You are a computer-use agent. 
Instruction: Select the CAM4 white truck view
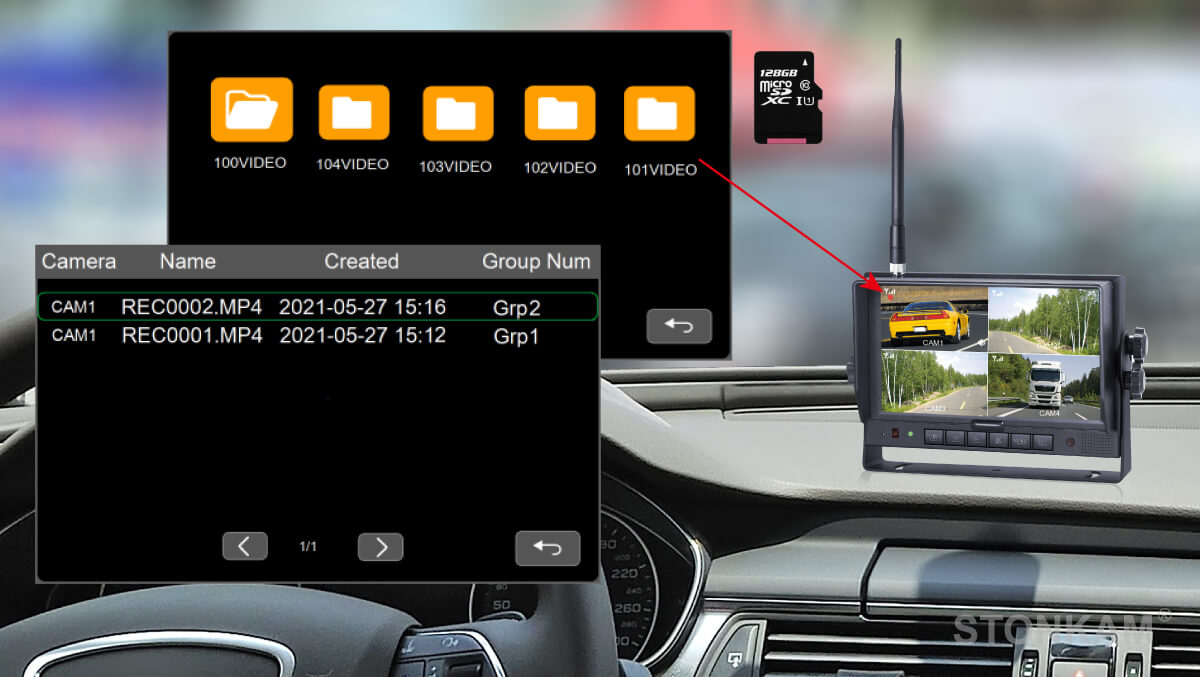(x=1043, y=382)
